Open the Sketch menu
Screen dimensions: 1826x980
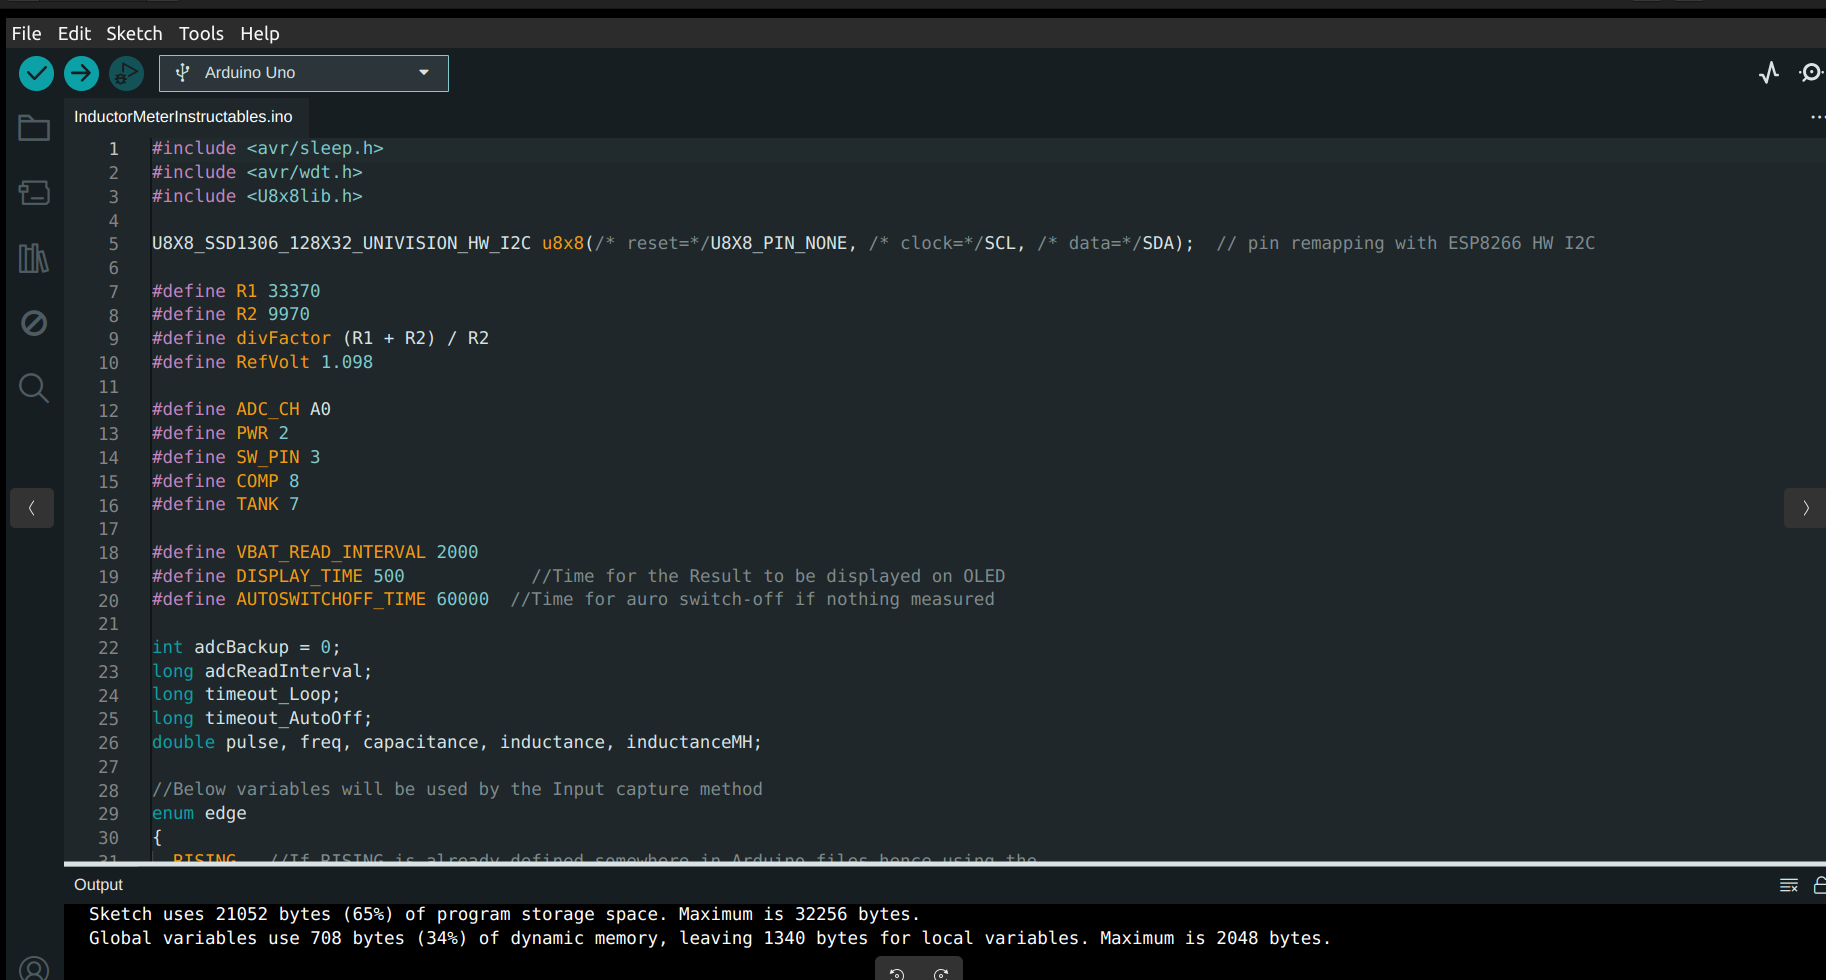(x=134, y=34)
